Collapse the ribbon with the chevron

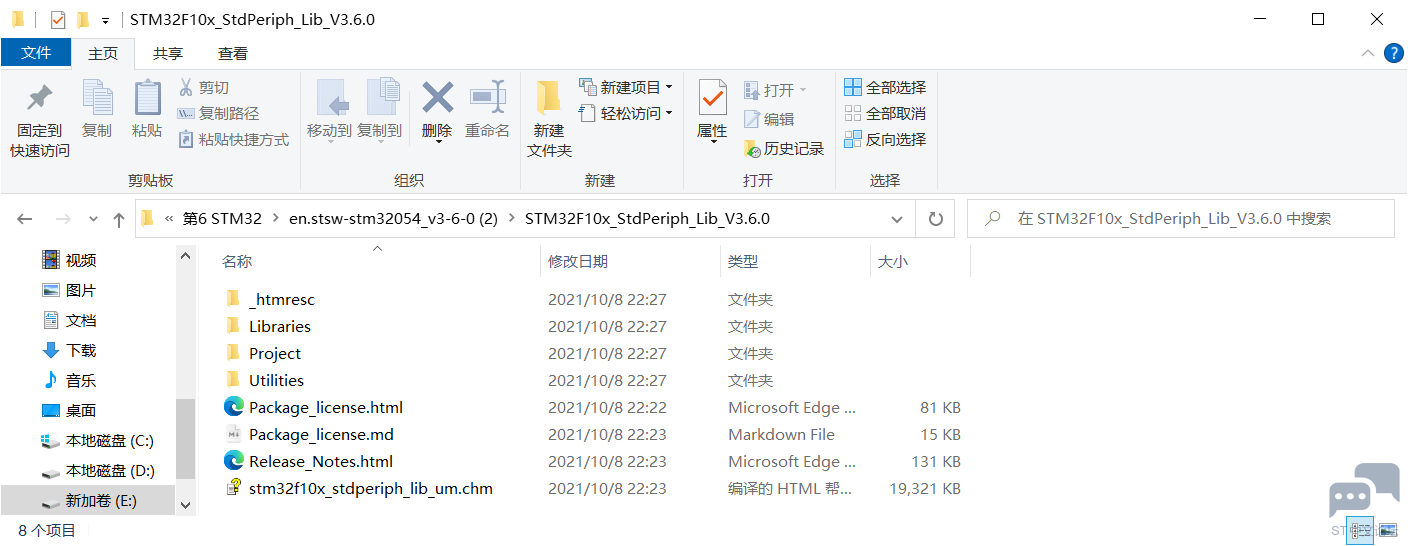point(1368,54)
